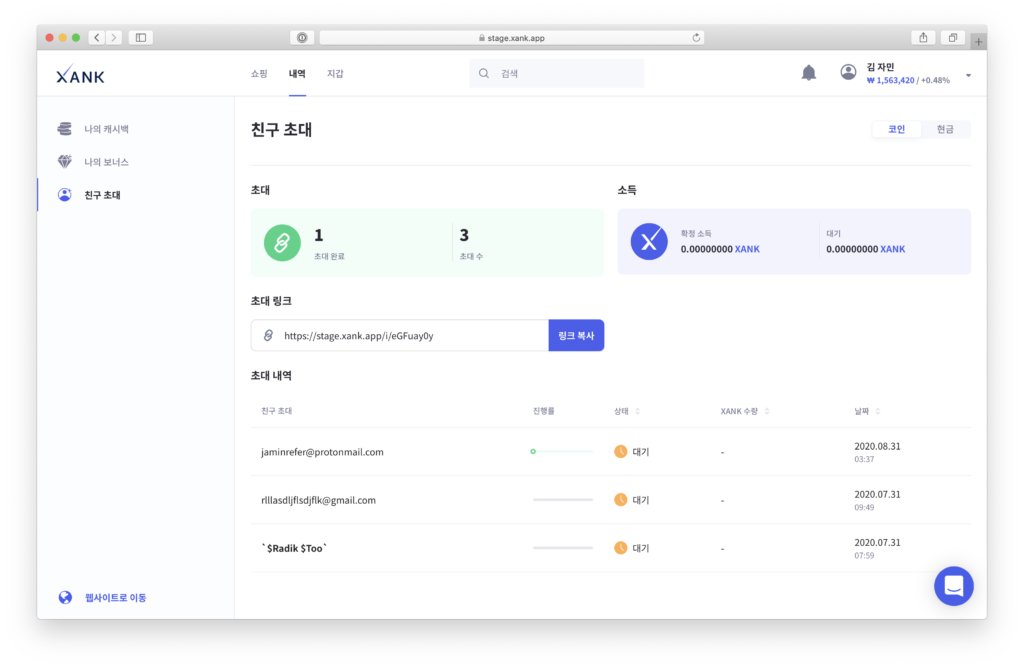Viewport: 1024px width, 668px height.
Task: Click the link icon in invite URL field
Action: (x=268, y=336)
